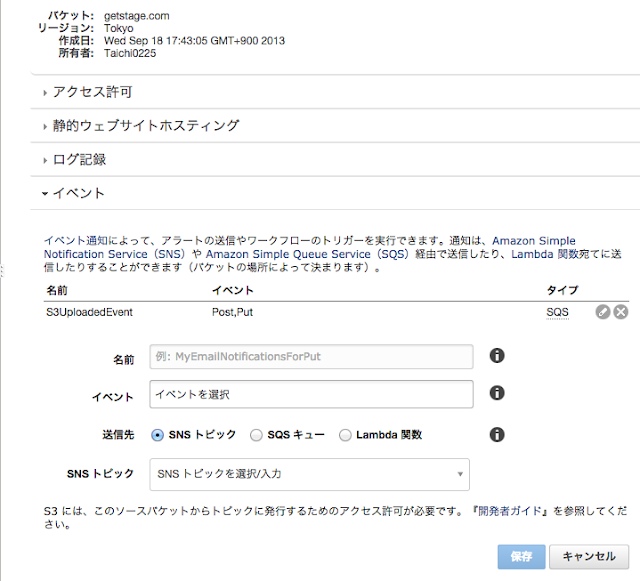
Task: Click the イベントを選択 field
Action: (311, 394)
